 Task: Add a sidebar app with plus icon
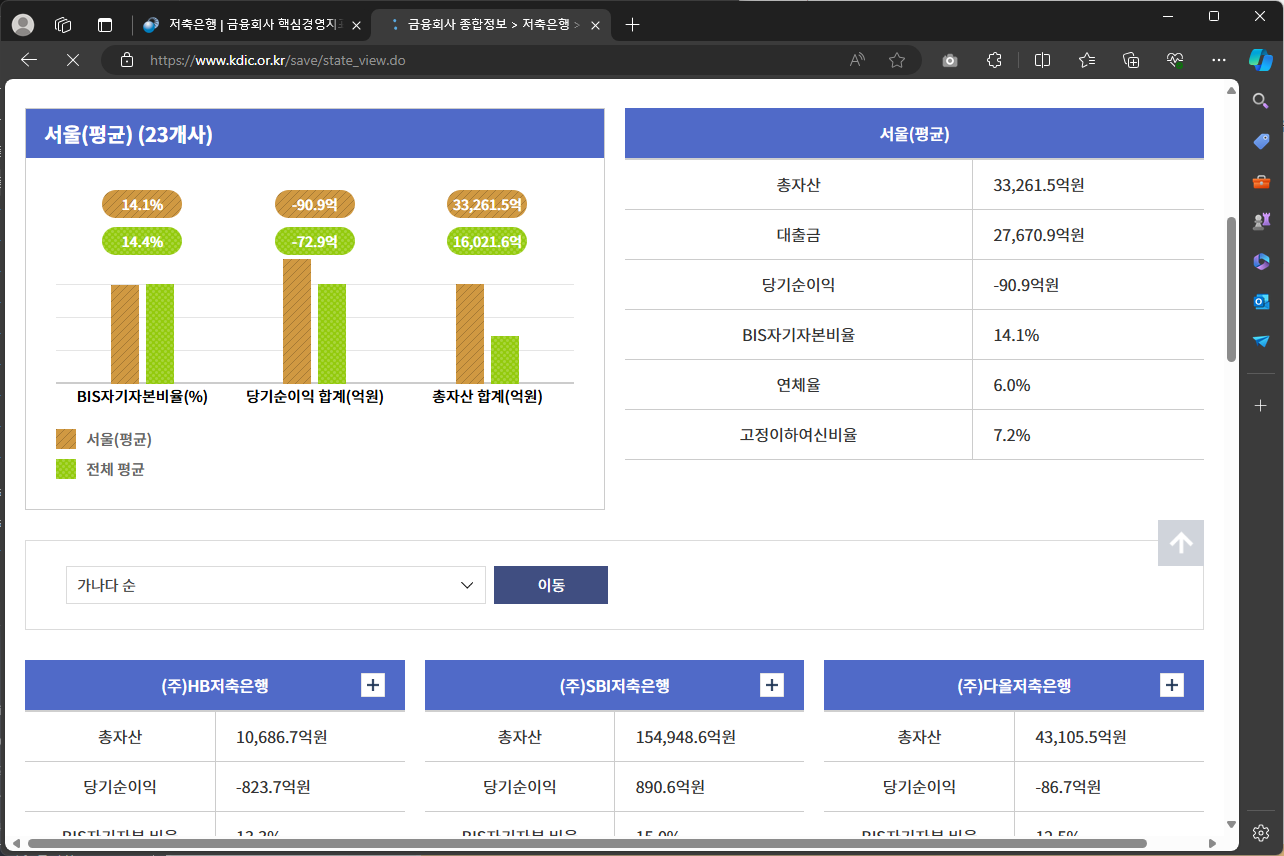1261,405
